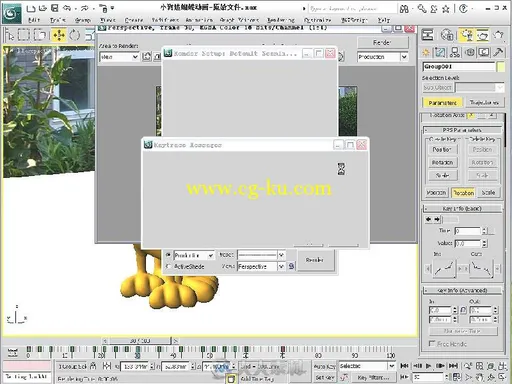
Task: Click New Scene icon in quick access toolbar
Action: pos(31,8)
